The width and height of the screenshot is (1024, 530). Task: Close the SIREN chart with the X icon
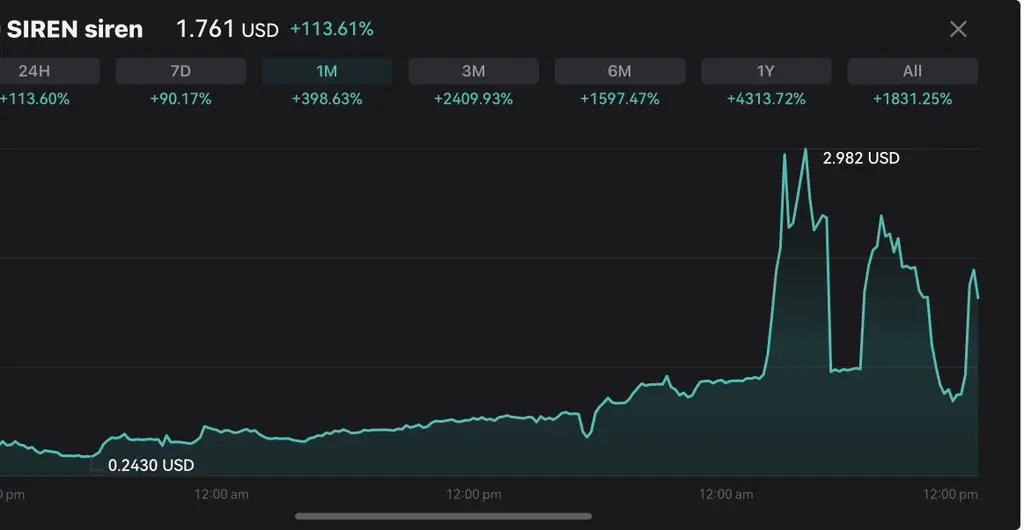pos(958,29)
